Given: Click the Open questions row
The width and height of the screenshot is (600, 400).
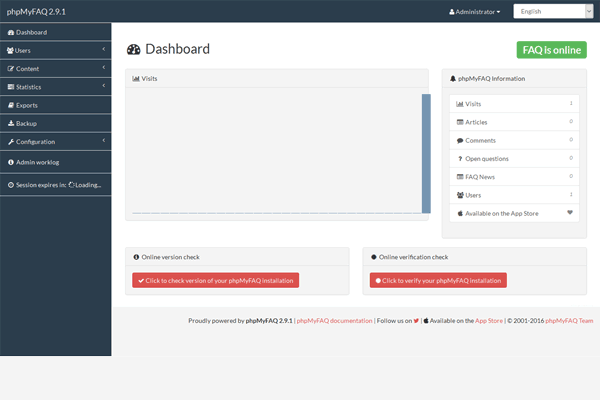Looking at the screenshot, I should pyautogui.click(x=514, y=158).
